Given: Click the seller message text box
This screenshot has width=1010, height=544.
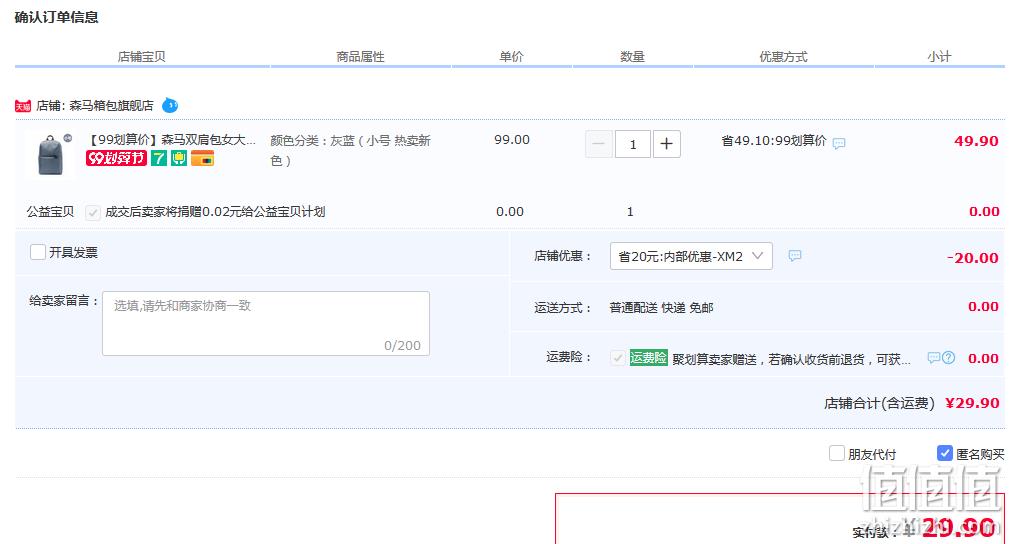Looking at the screenshot, I should 266,323.
